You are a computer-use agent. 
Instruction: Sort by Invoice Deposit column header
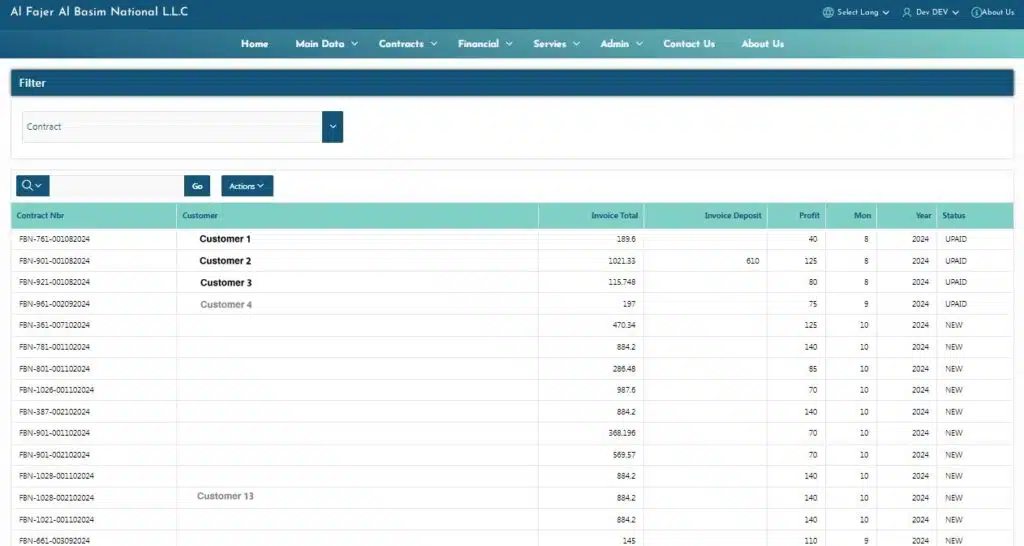733,216
